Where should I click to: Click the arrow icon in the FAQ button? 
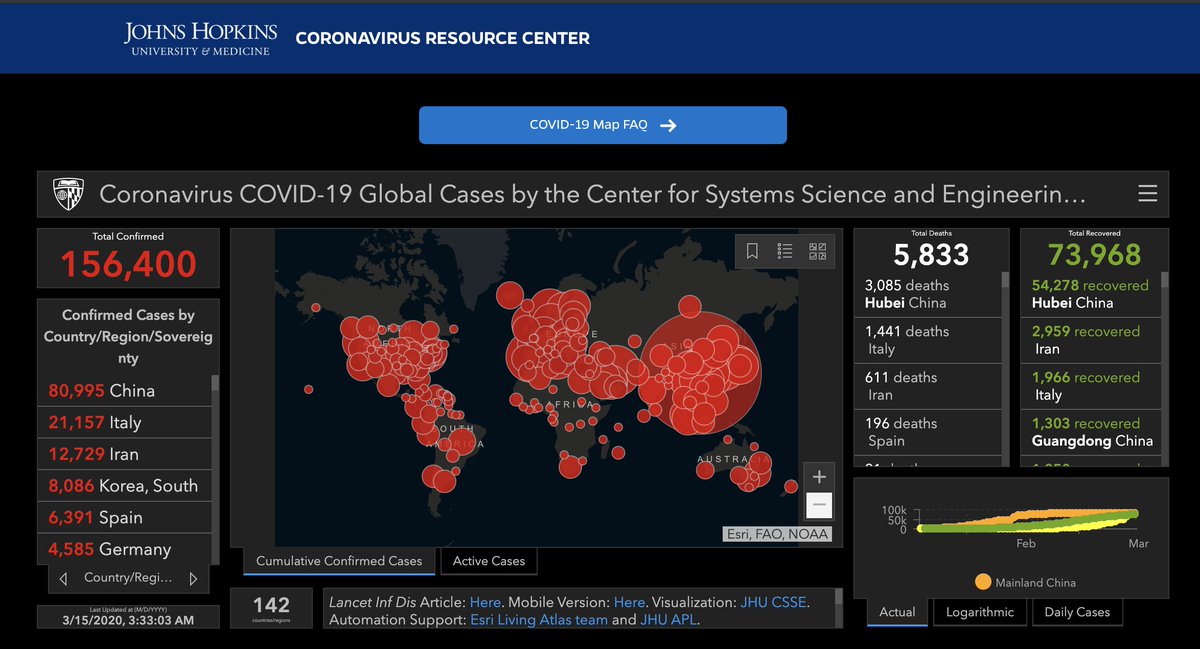[x=669, y=125]
